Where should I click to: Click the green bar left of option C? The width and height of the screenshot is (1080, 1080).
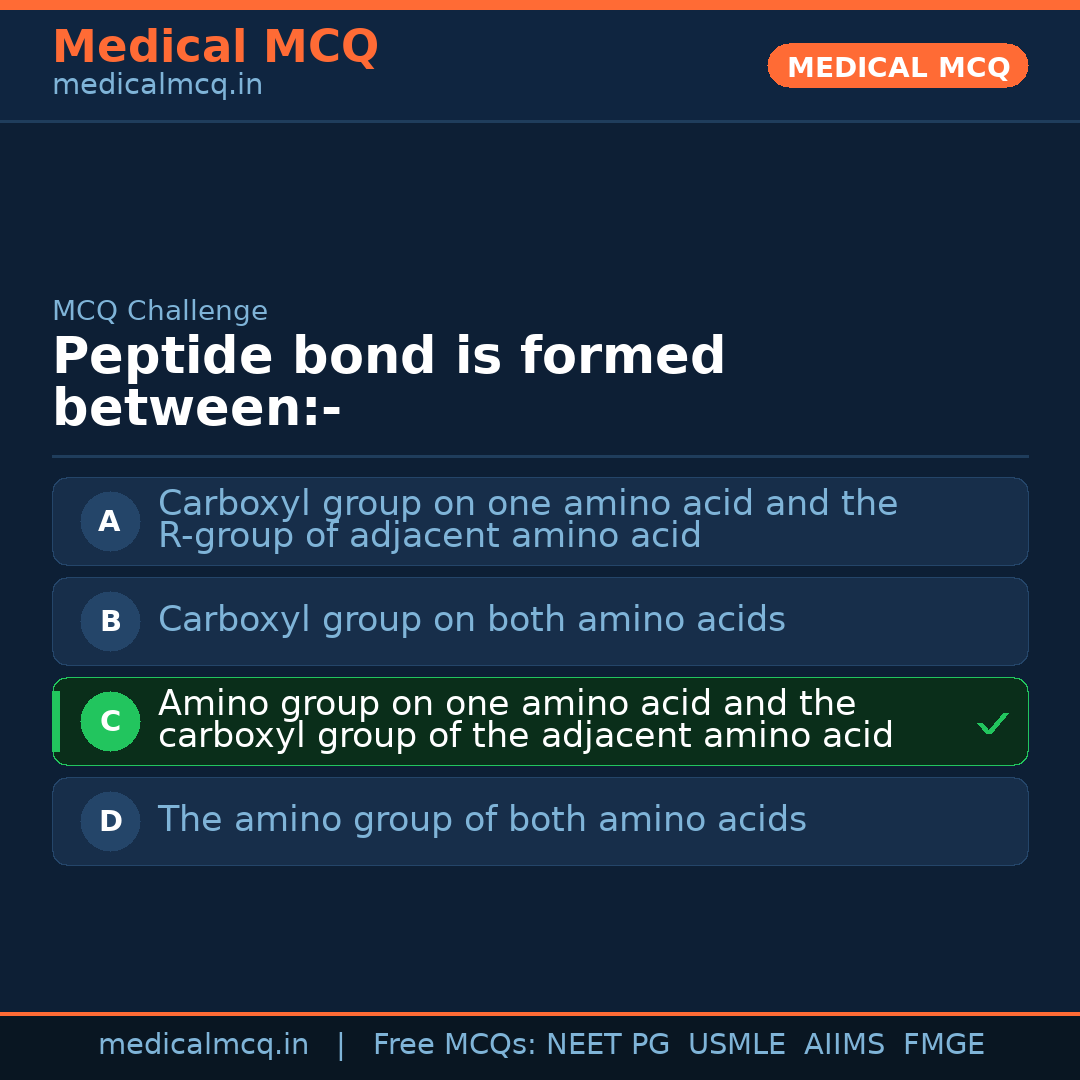(56, 721)
